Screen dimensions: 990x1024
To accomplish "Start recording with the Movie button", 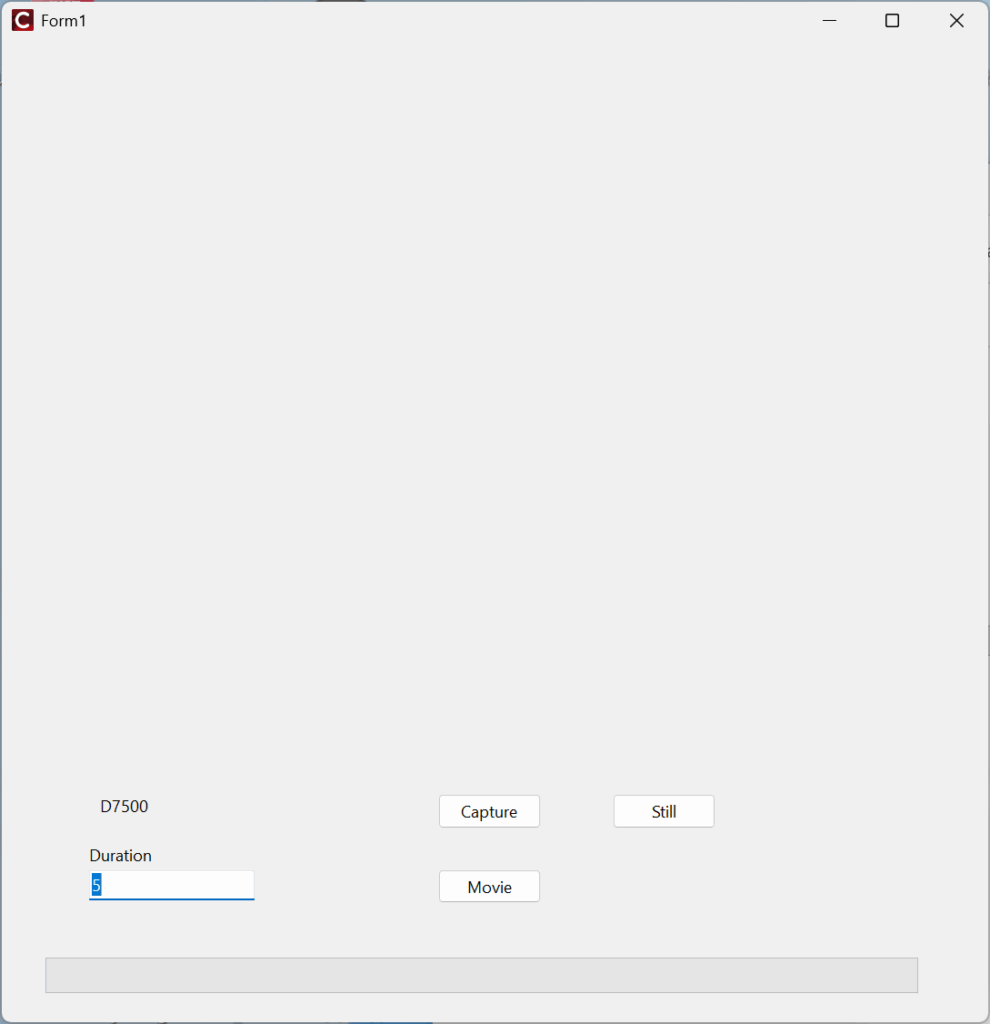I will [489, 887].
